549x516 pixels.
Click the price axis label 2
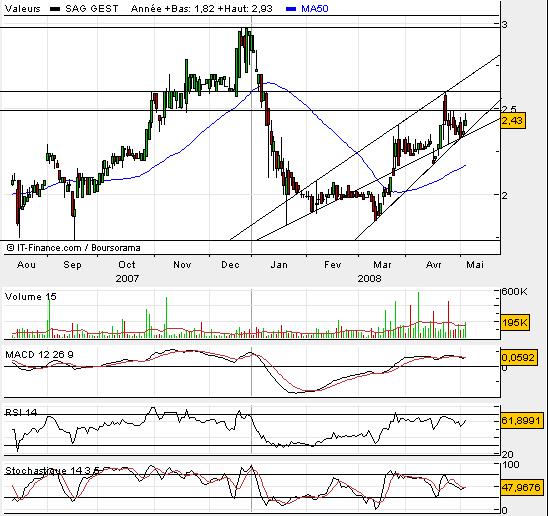click(x=505, y=195)
